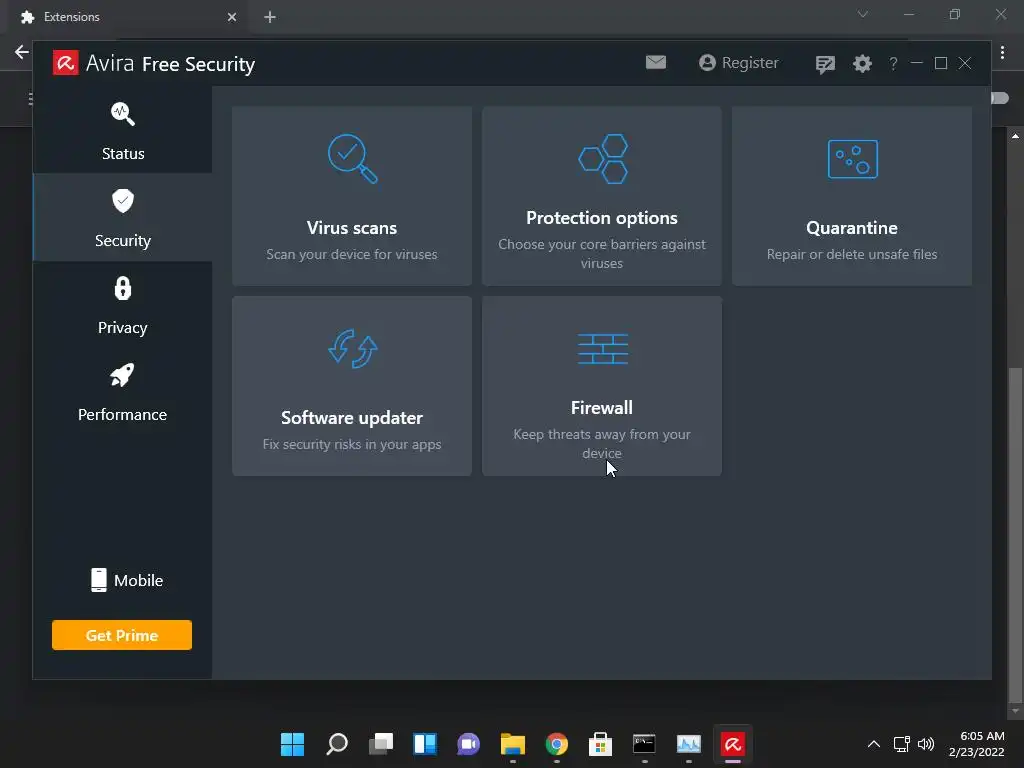Open Chrome tab search chevron
This screenshot has width=1024, height=768.
863,14
